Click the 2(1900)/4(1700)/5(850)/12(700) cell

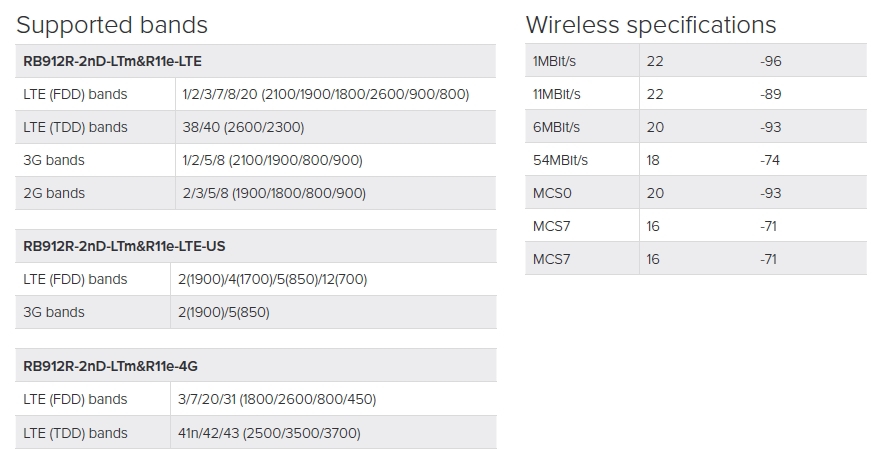click(275, 279)
